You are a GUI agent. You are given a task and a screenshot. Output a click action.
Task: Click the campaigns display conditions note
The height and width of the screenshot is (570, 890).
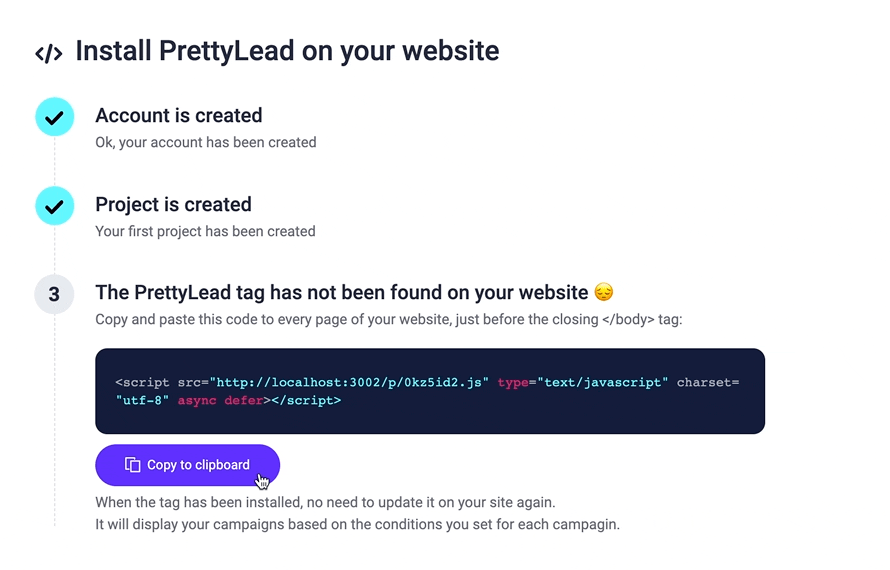(x=358, y=524)
